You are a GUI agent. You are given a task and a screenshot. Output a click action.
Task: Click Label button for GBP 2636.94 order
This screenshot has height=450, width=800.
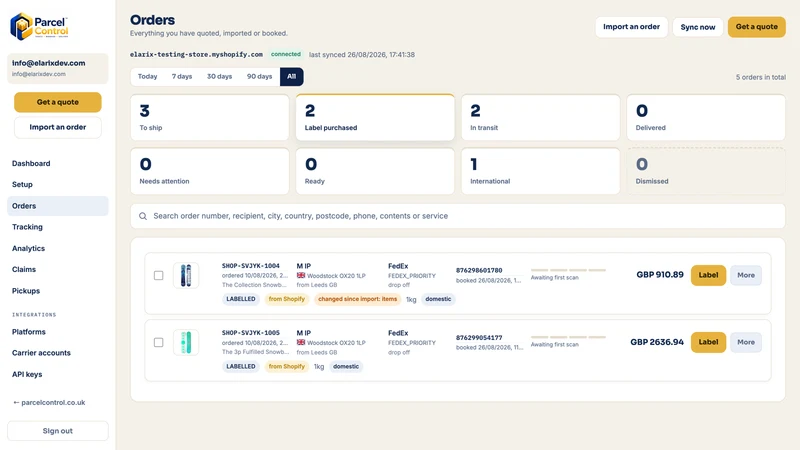(x=708, y=342)
